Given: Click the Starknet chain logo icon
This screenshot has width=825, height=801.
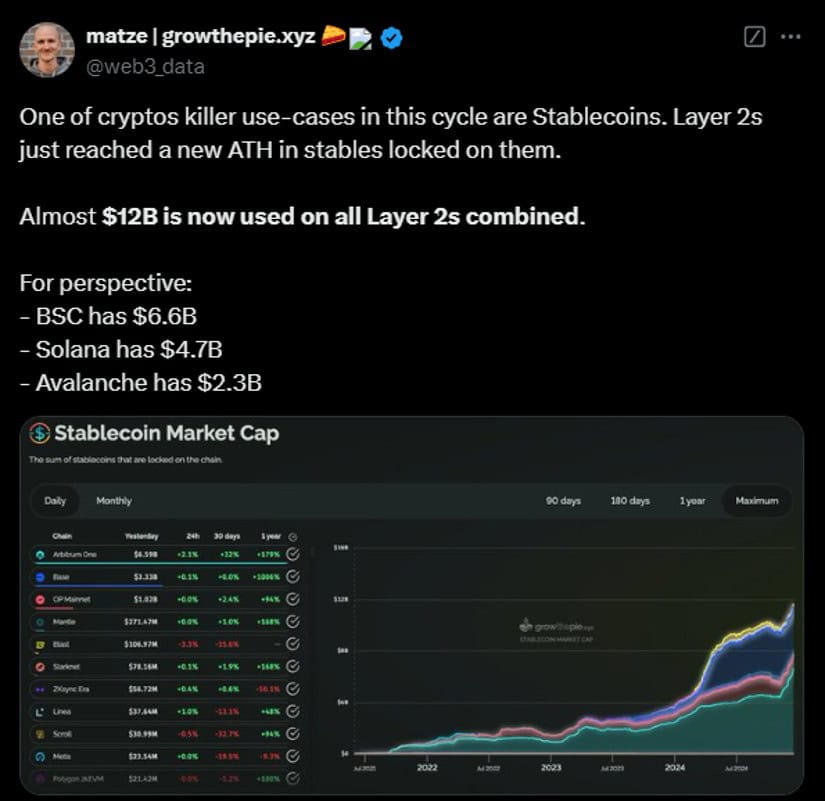Looking at the screenshot, I should [40, 667].
